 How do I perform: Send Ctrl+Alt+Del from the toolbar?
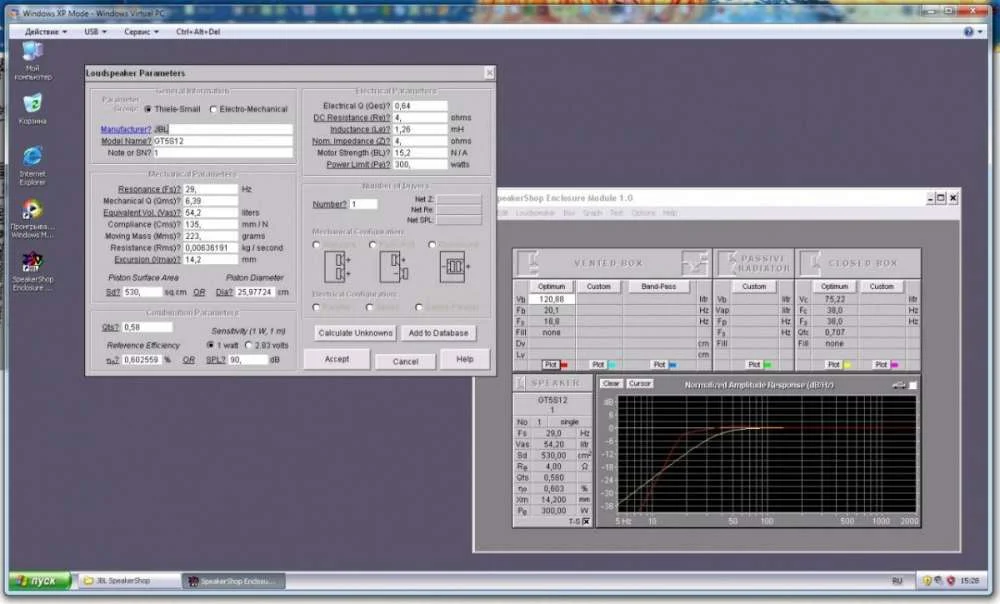(x=197, y=31)
